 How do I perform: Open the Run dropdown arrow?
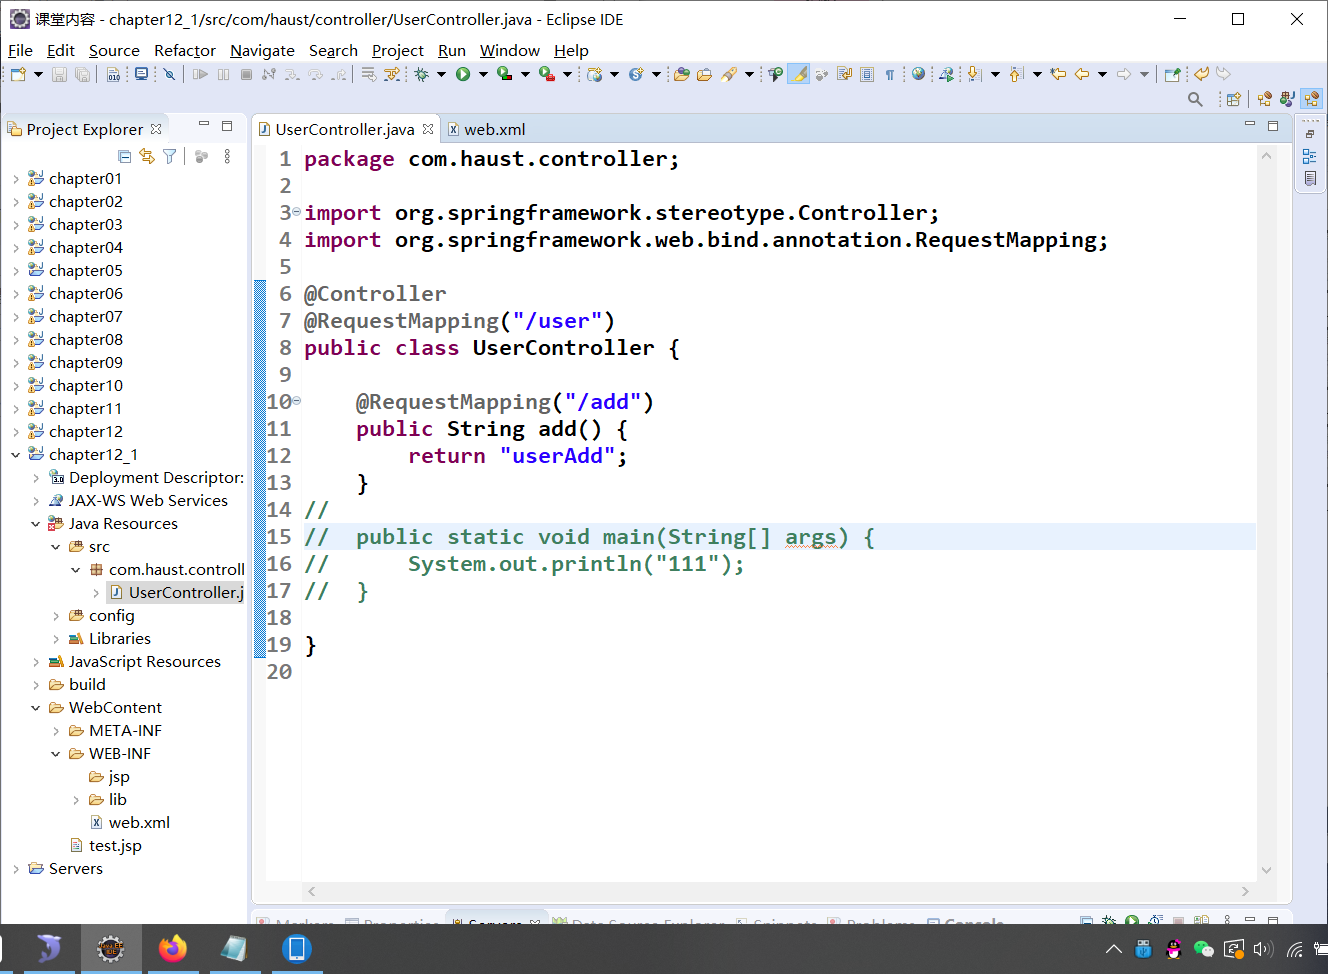tap(483, 74)
